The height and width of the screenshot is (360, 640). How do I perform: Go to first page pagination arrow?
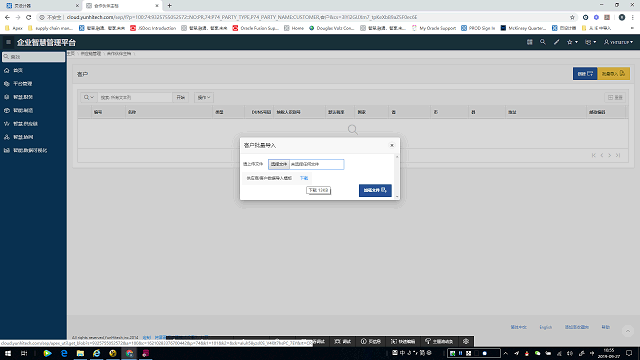(x=593, y=156)
